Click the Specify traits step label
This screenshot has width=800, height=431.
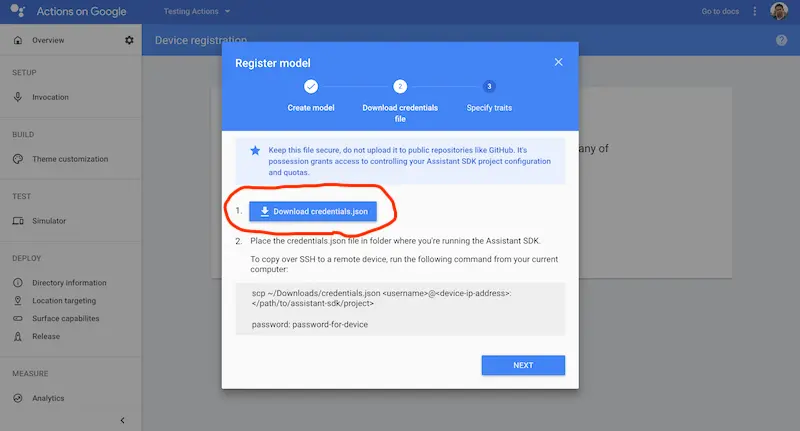[x=489, y=108]
